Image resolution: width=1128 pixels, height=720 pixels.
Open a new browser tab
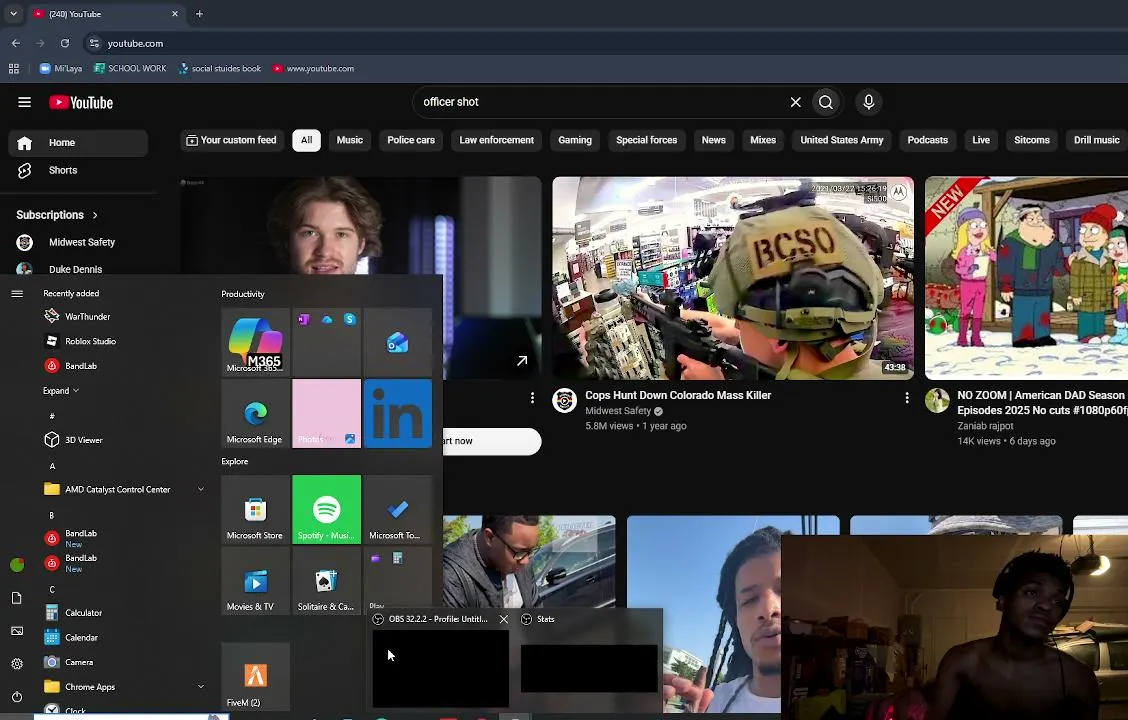click(199, 14)
